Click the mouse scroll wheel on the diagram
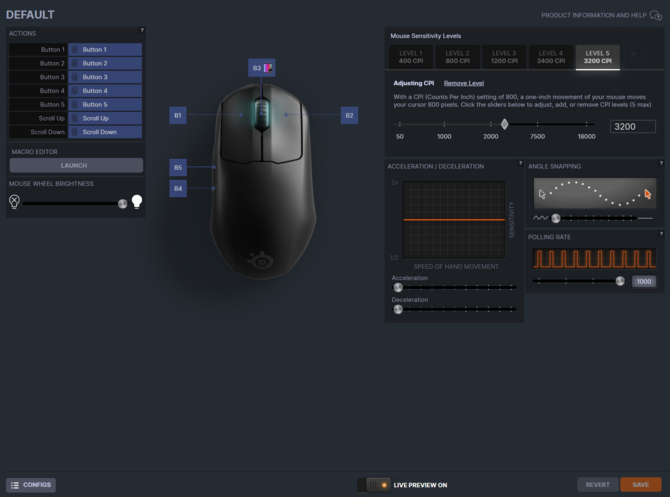The width and height of the screenshot is (670, 497). [x=262, y=114]
